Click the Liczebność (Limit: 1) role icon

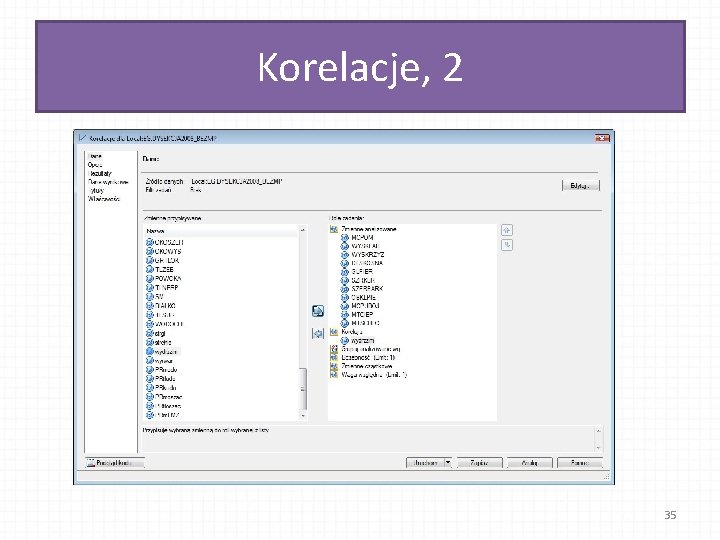click(334, 357)
